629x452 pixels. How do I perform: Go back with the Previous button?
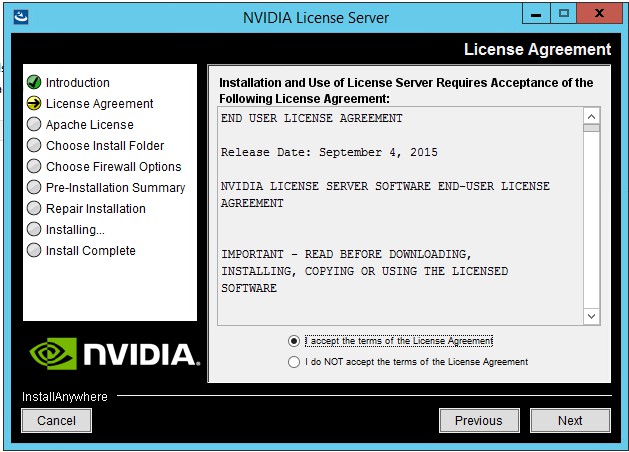(478, 420)
